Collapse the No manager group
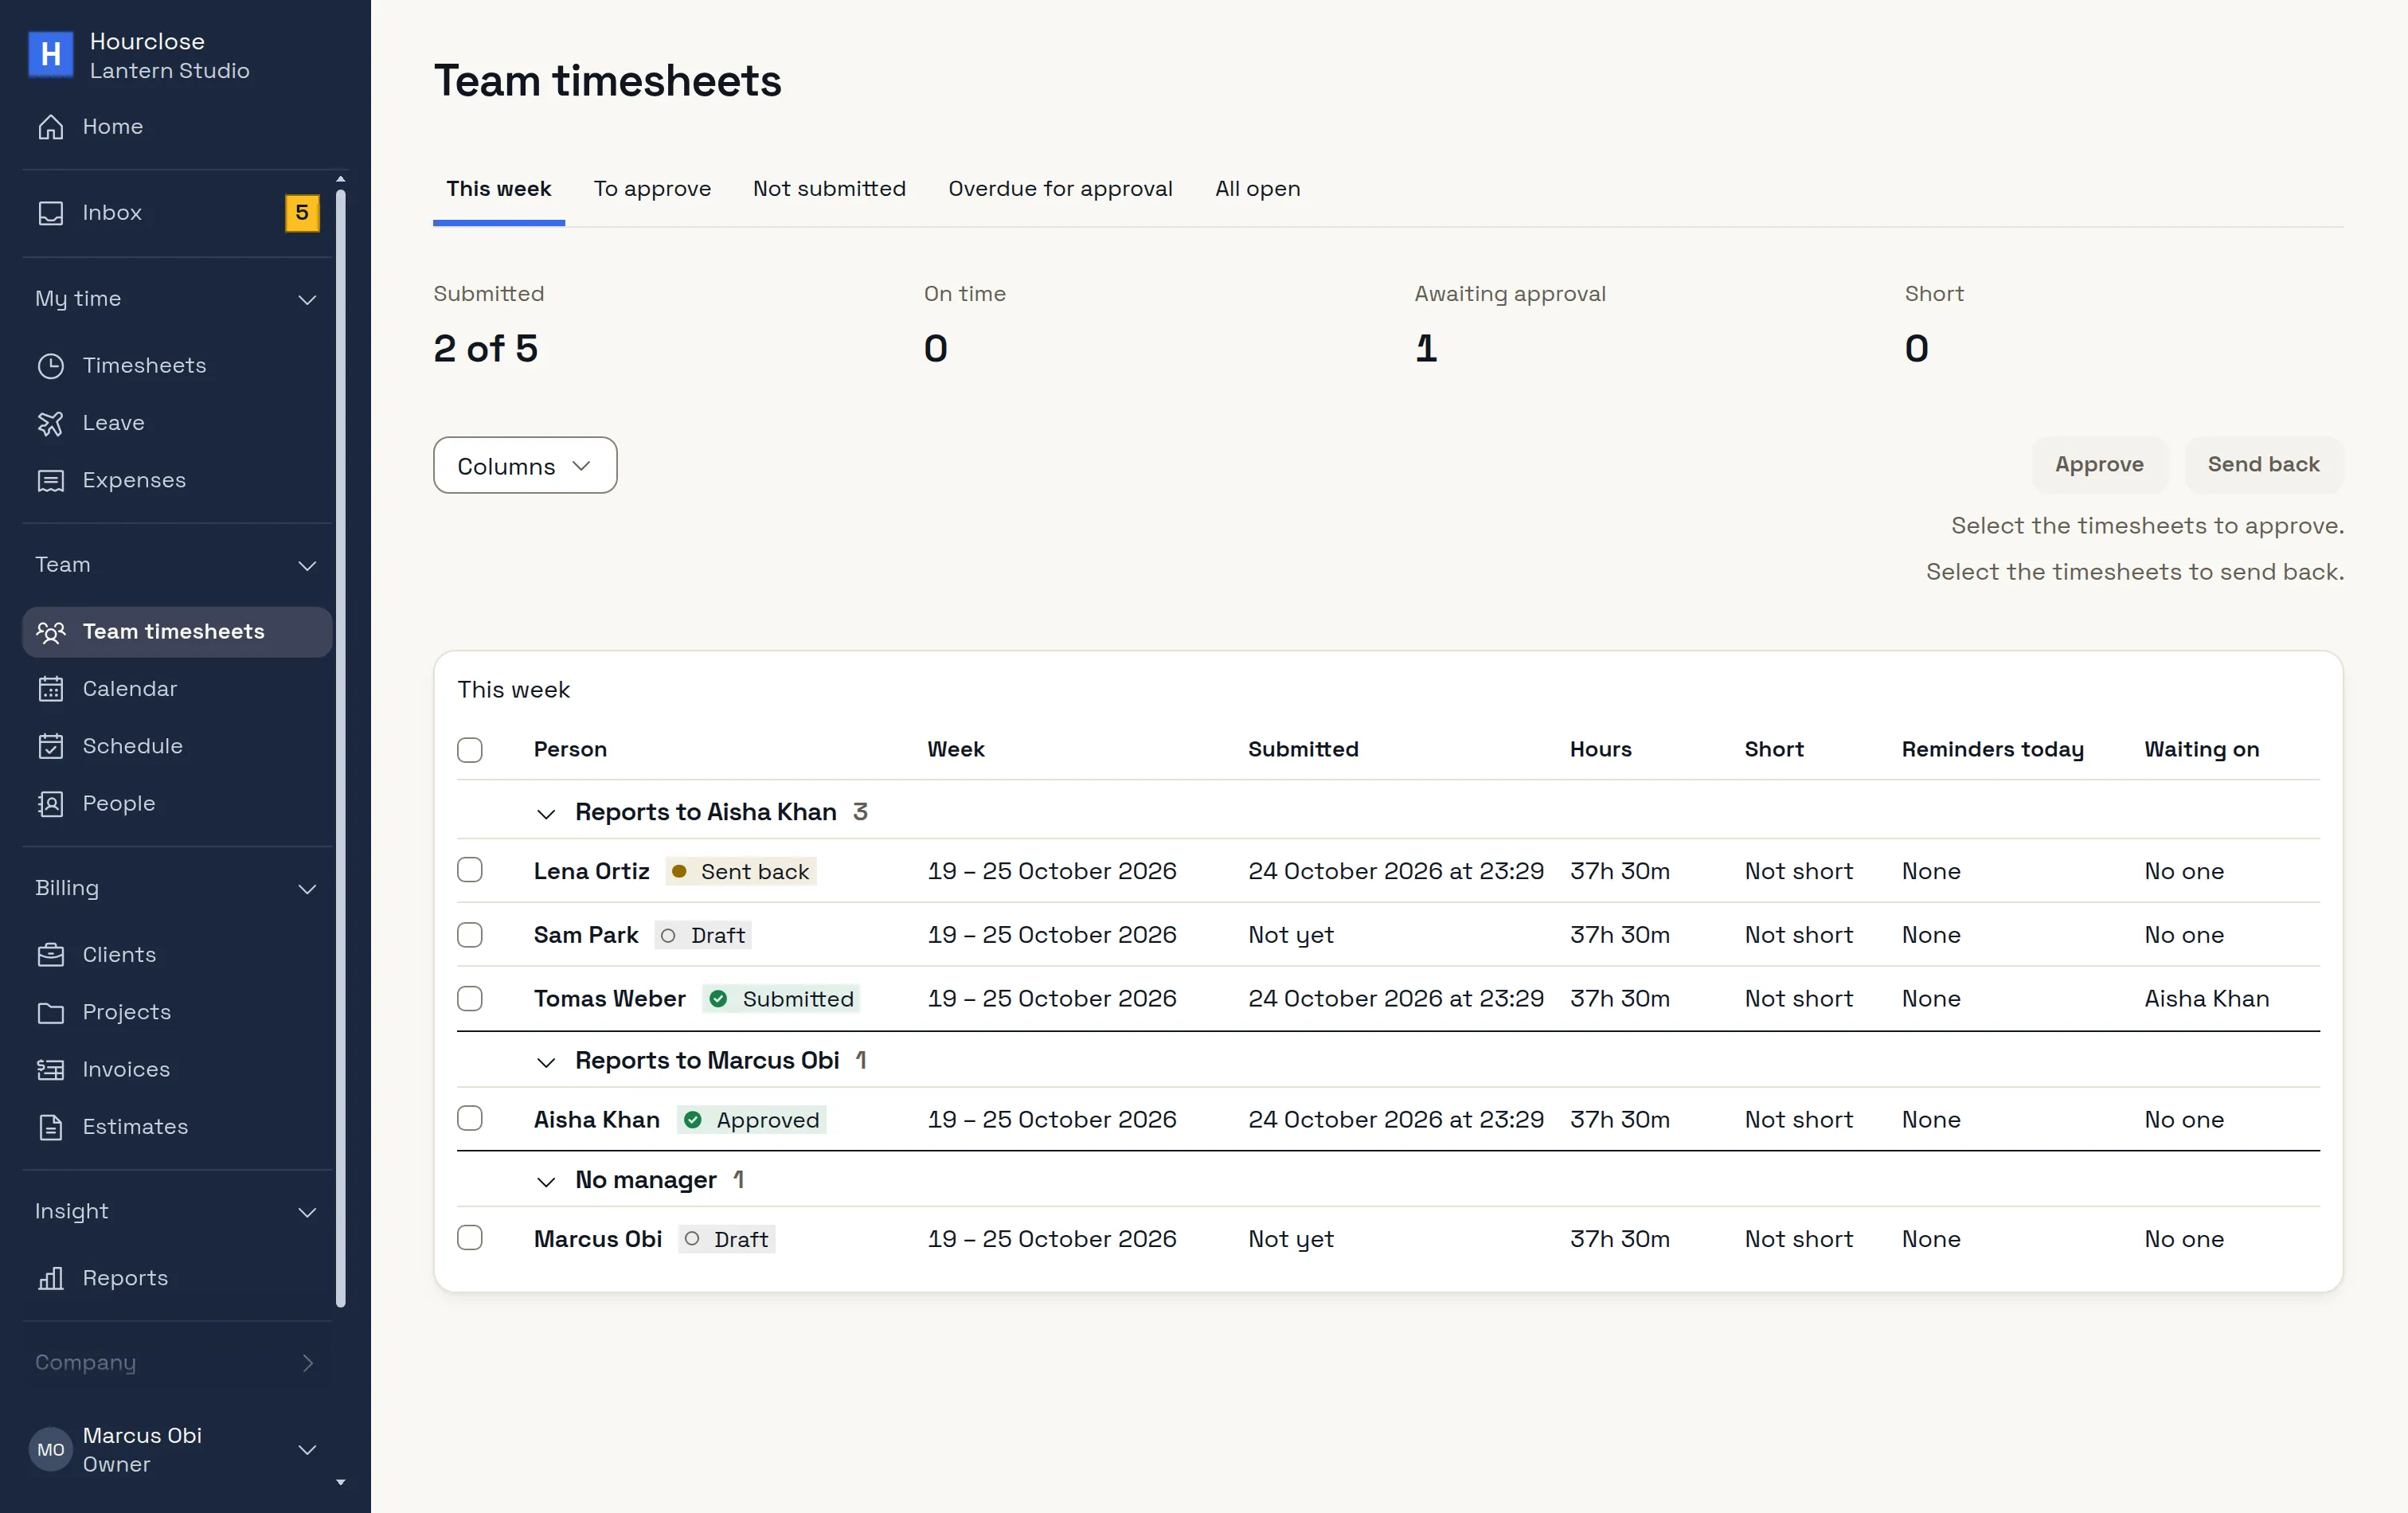Viewport: 2408px width, 1513px height. coord(546,1182)
